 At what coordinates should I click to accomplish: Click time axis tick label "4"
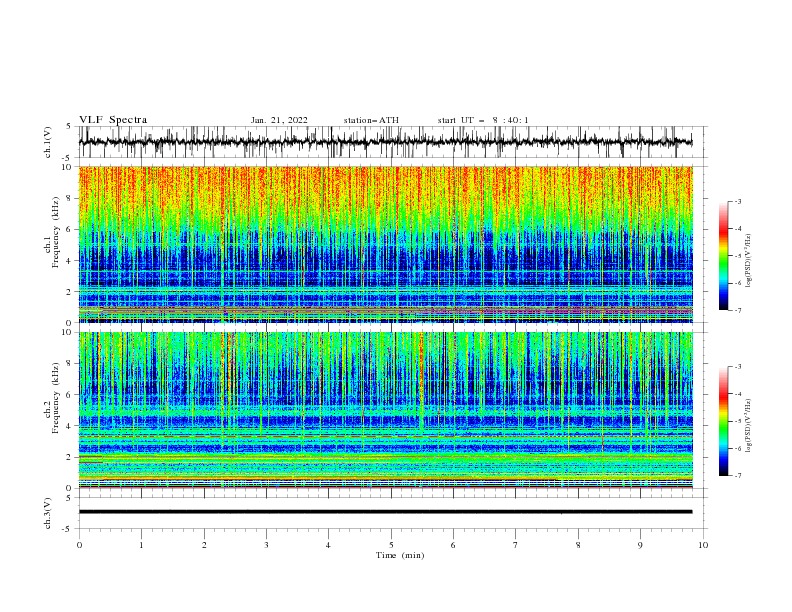coord(328,545)
